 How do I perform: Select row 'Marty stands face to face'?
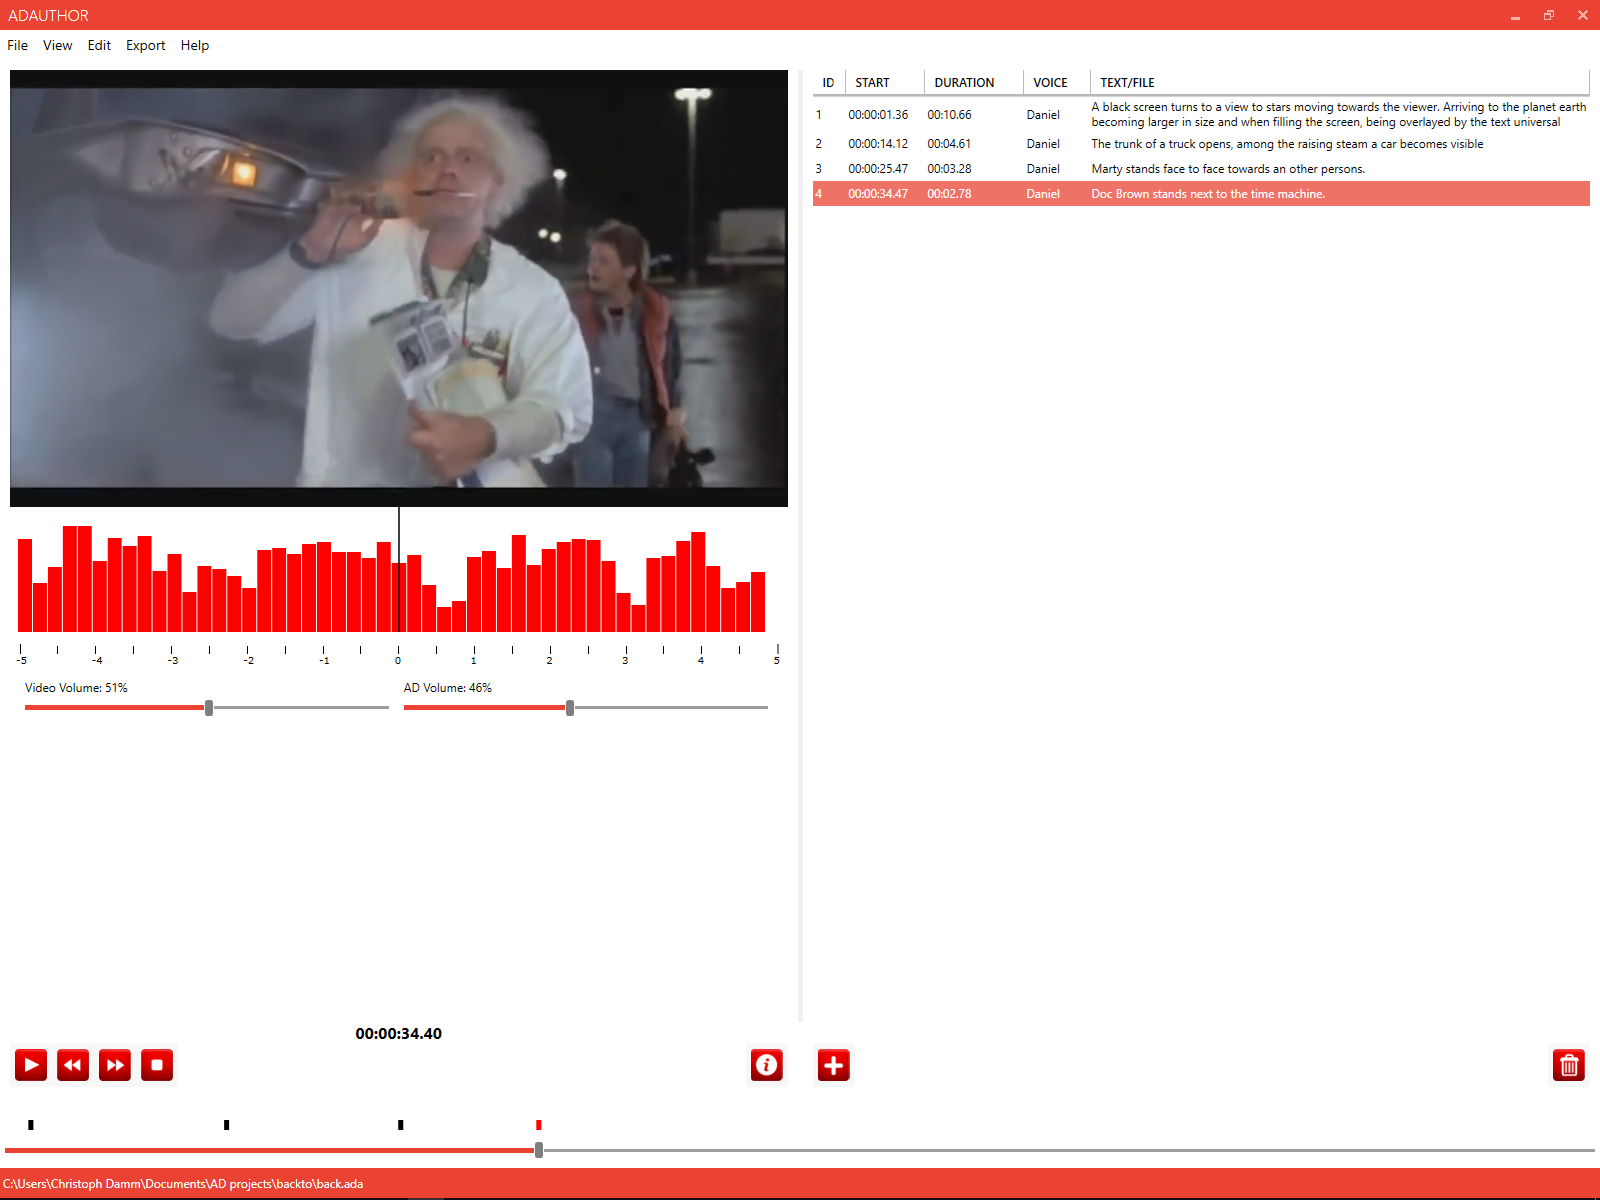1201,169
